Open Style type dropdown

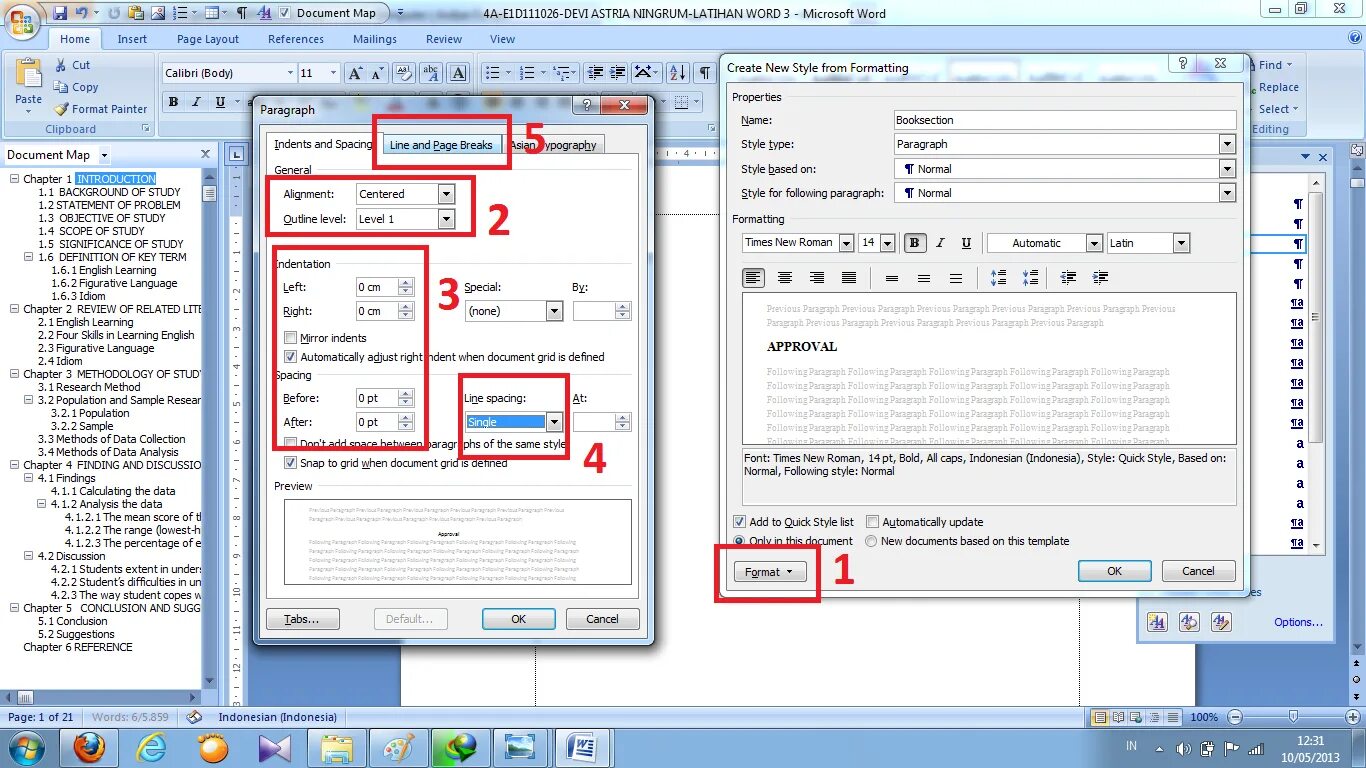1228,144
